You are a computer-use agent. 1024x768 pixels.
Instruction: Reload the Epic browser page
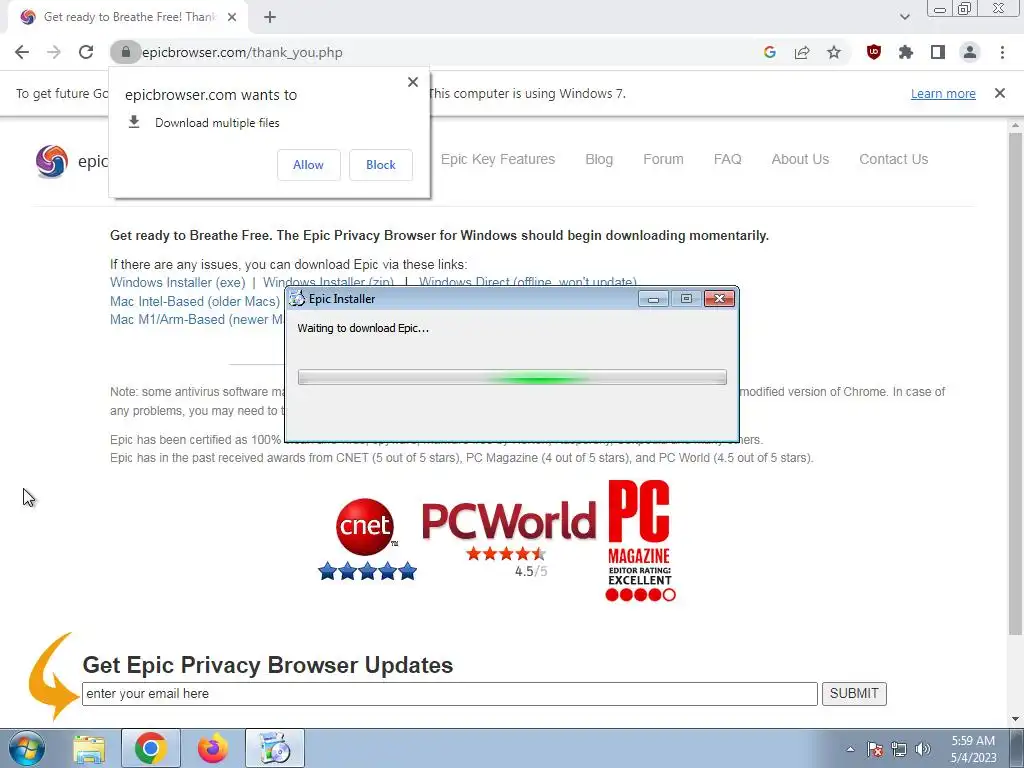pos(86,52)
